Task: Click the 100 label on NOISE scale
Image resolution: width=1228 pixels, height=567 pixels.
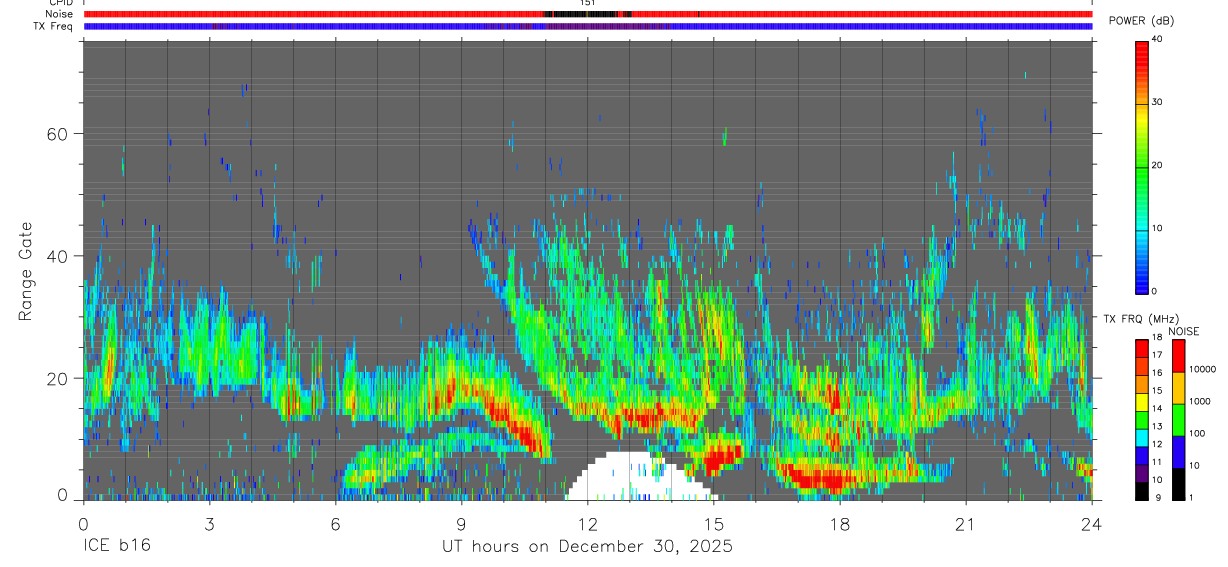Action: (x=1198, y=434)
